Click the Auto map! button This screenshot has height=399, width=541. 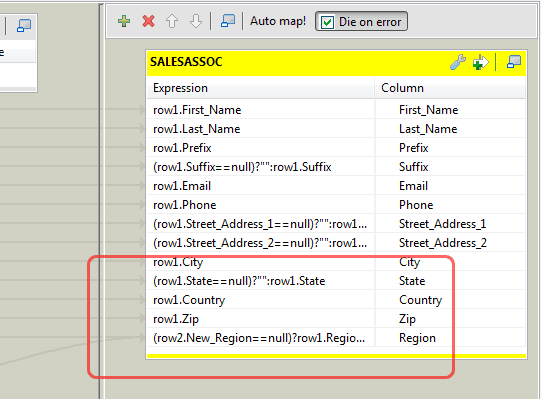tap(278, 21)
